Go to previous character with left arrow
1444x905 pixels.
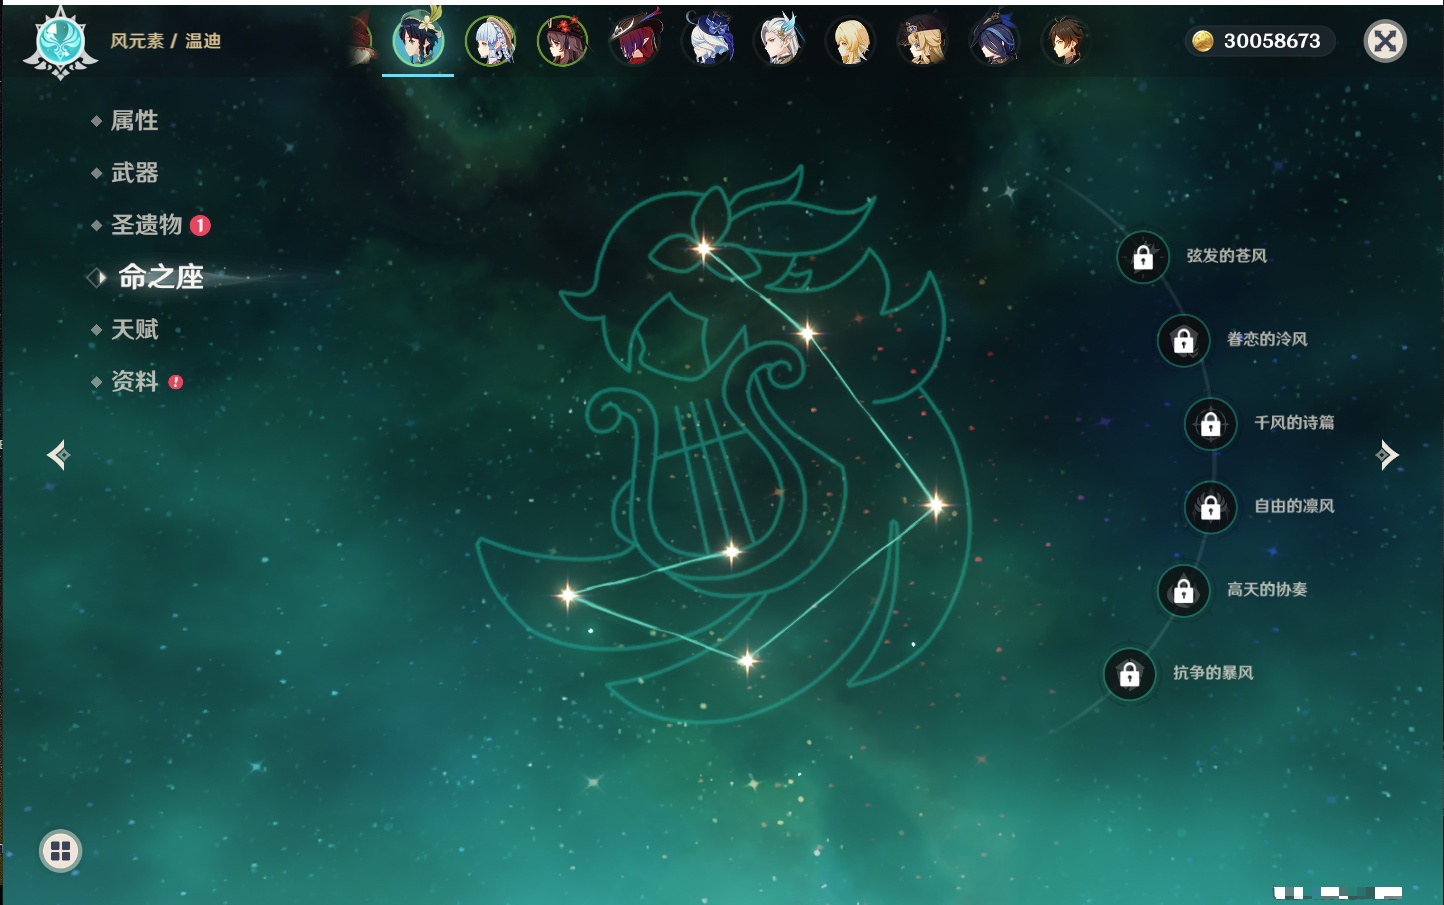(x=58, y=455)
